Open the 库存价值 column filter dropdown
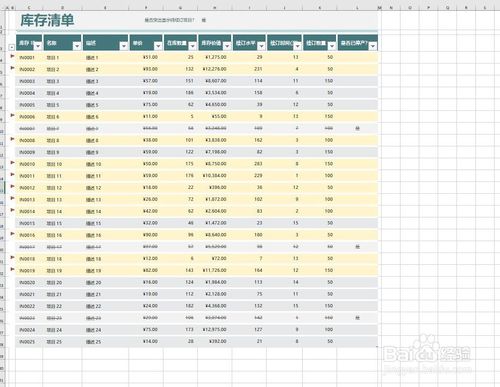 [227, 46]
